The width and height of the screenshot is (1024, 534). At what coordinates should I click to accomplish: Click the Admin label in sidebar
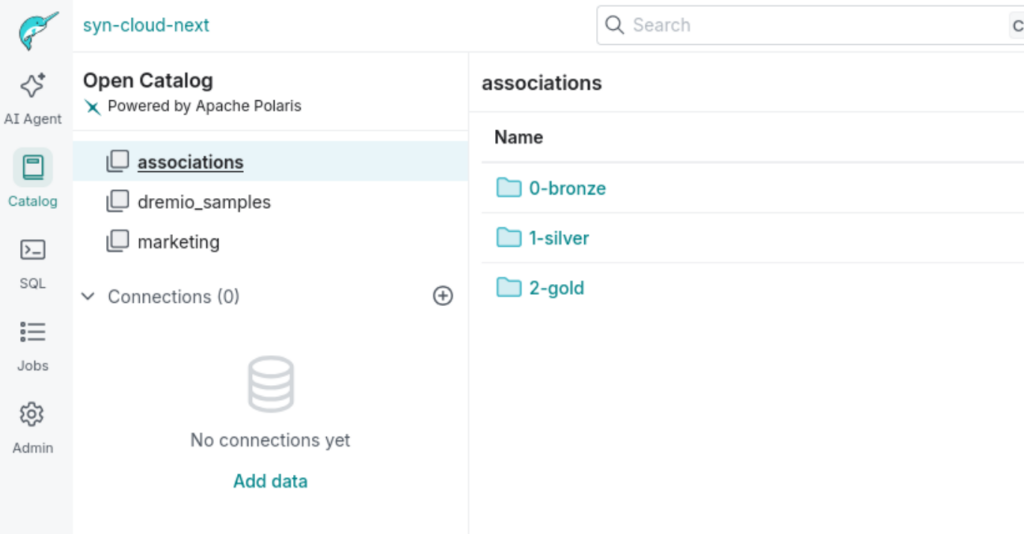tap(33, 448)
